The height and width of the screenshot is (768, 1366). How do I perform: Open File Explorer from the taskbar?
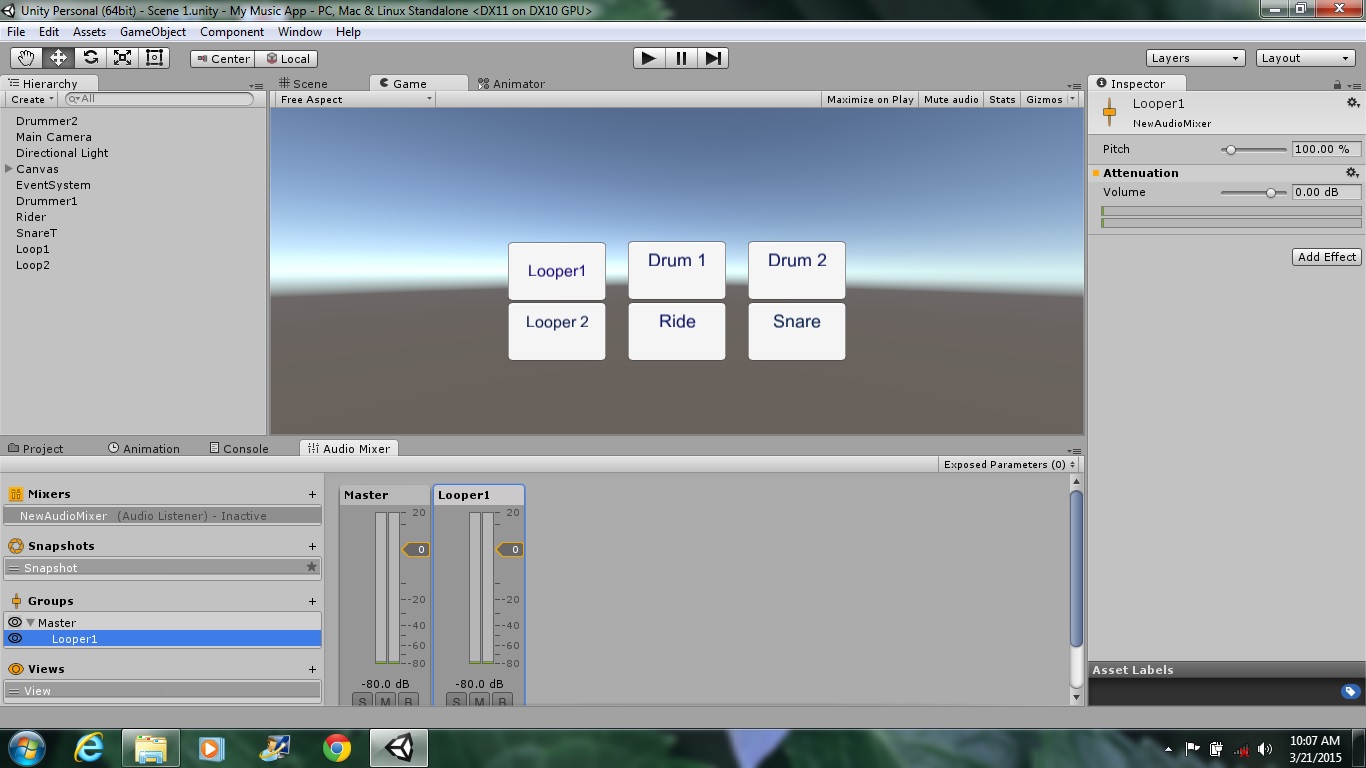tap(151, 748)
